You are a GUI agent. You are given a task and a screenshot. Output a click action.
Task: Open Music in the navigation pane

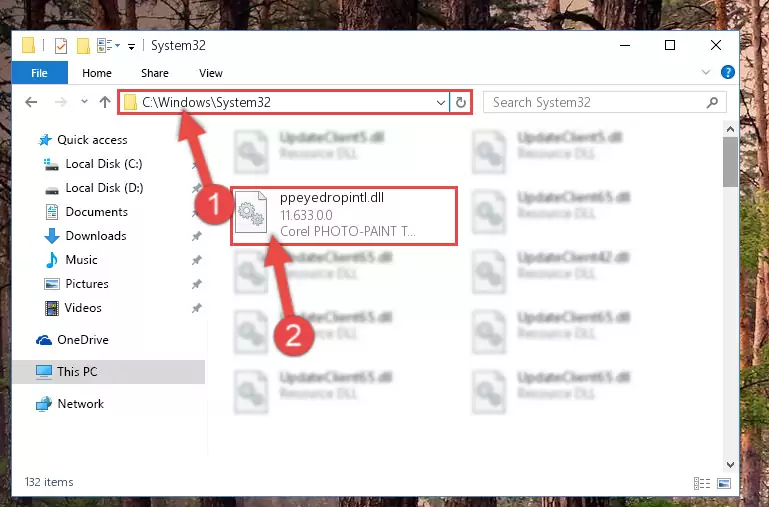tap(81, 260)
